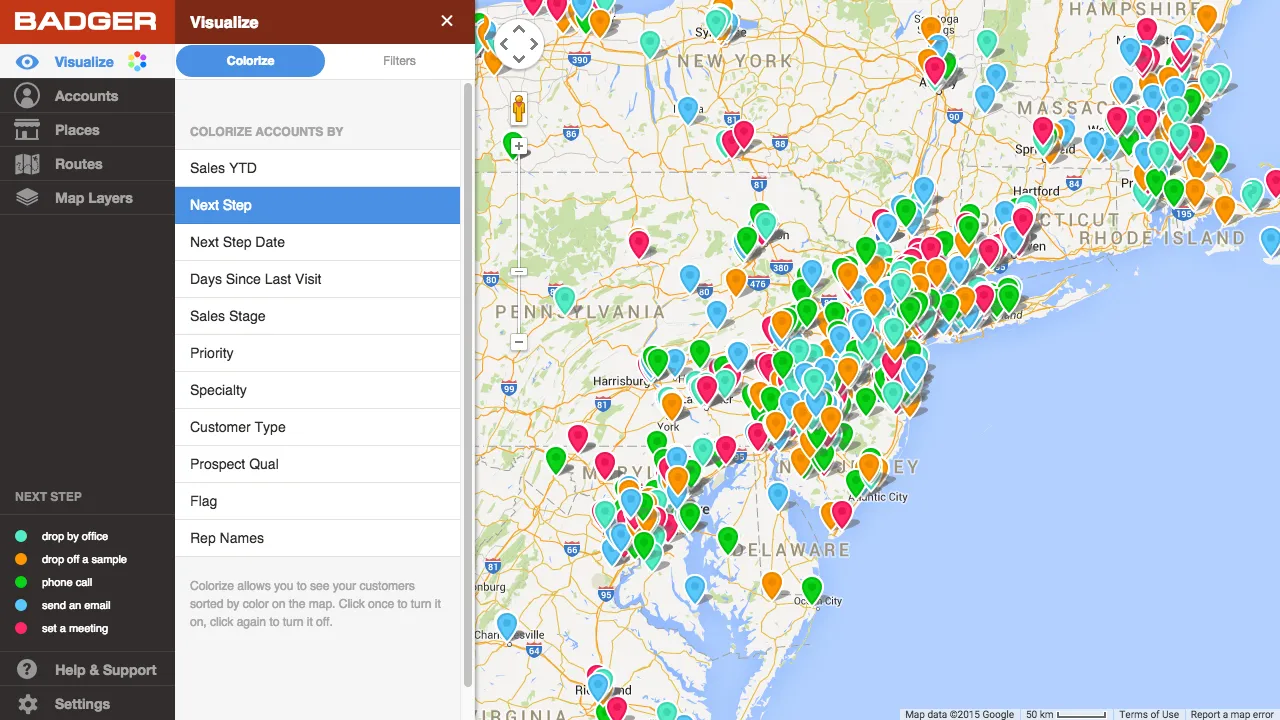This screenshot has height=720, width=1280.
Task: Click the Visualize eye icon in sidebar
Action: tap(27, 62)
